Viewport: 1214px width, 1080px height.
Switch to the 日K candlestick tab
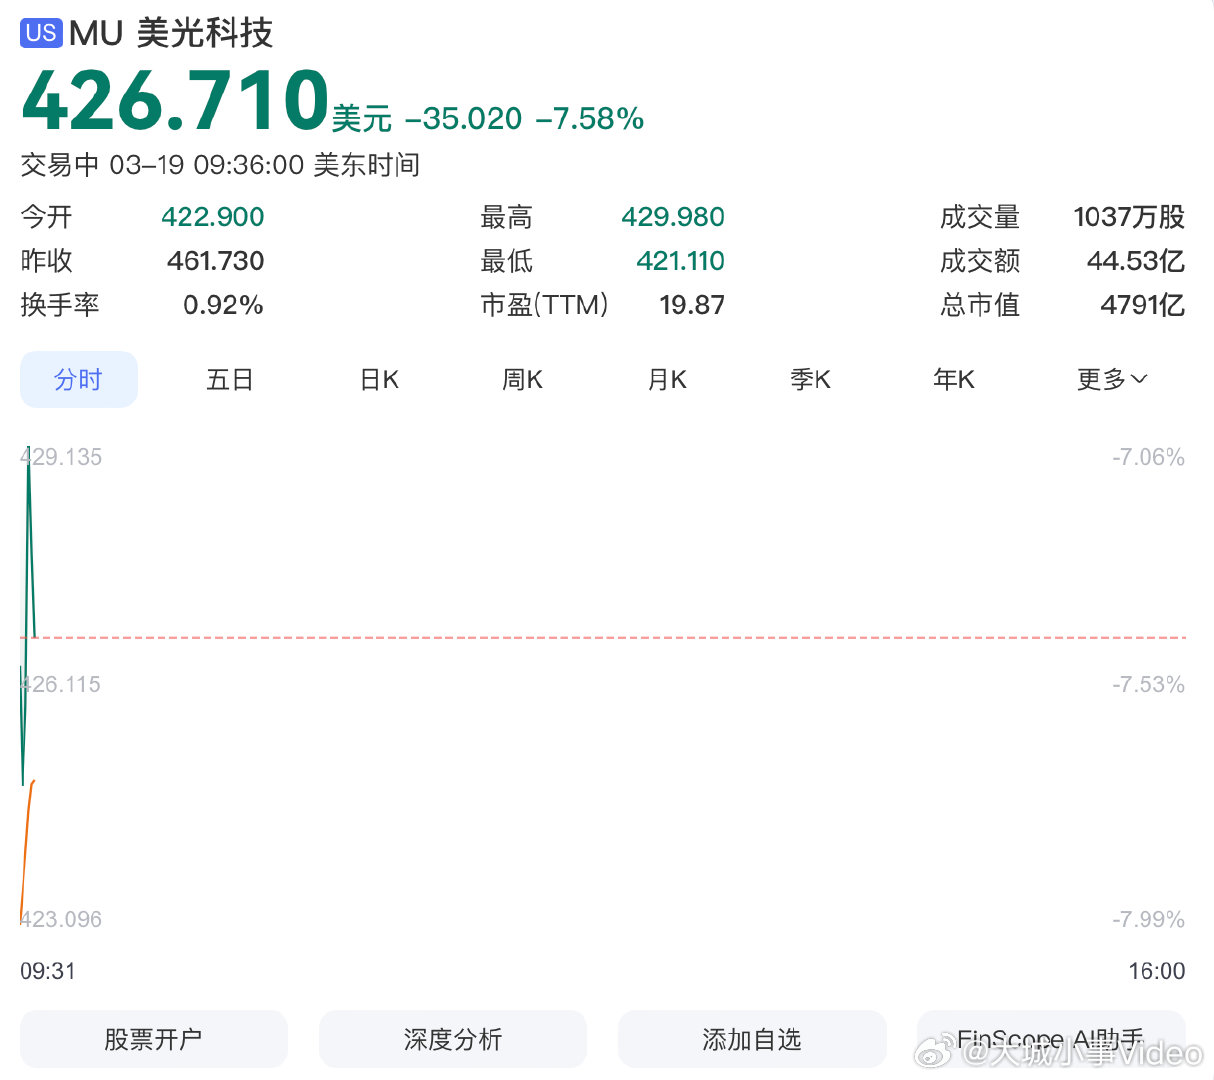(378, 379)
